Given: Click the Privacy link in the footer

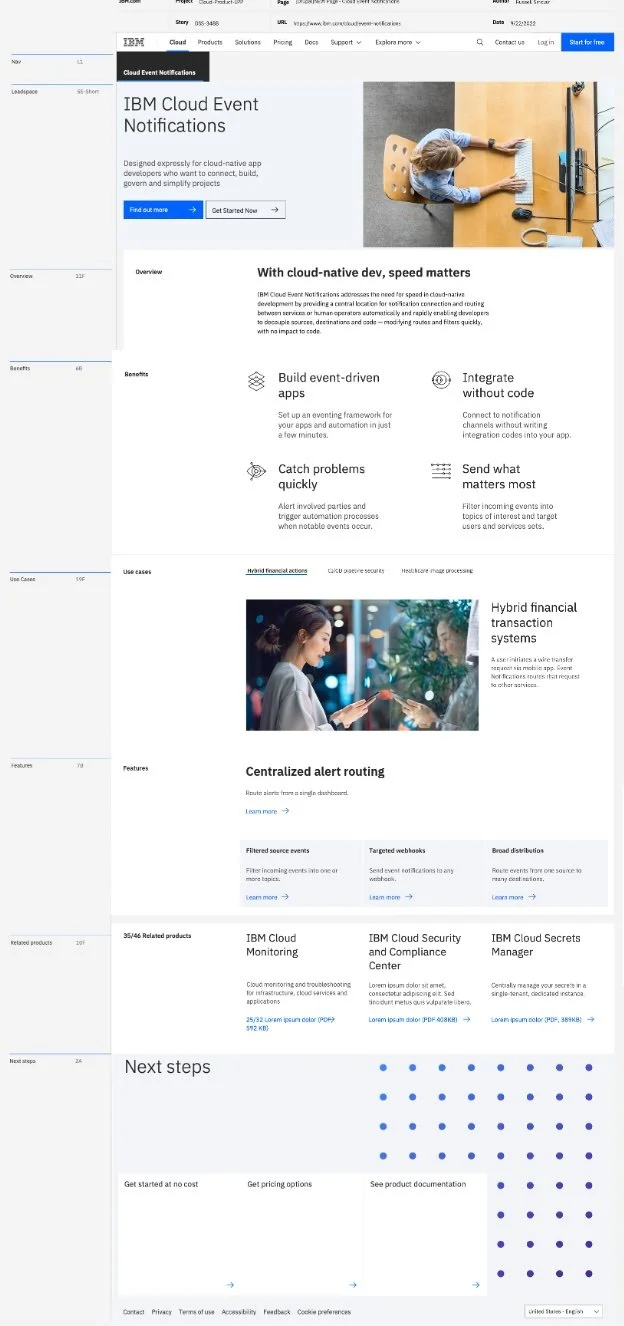Looking at the screenshot, I should pyautogui.click(x=162, y=1312).
